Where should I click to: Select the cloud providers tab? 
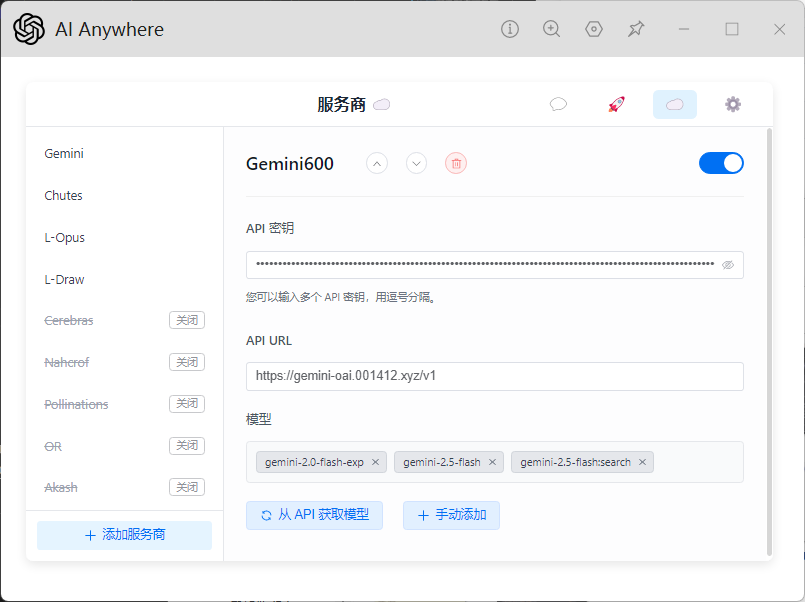point(675,104)
